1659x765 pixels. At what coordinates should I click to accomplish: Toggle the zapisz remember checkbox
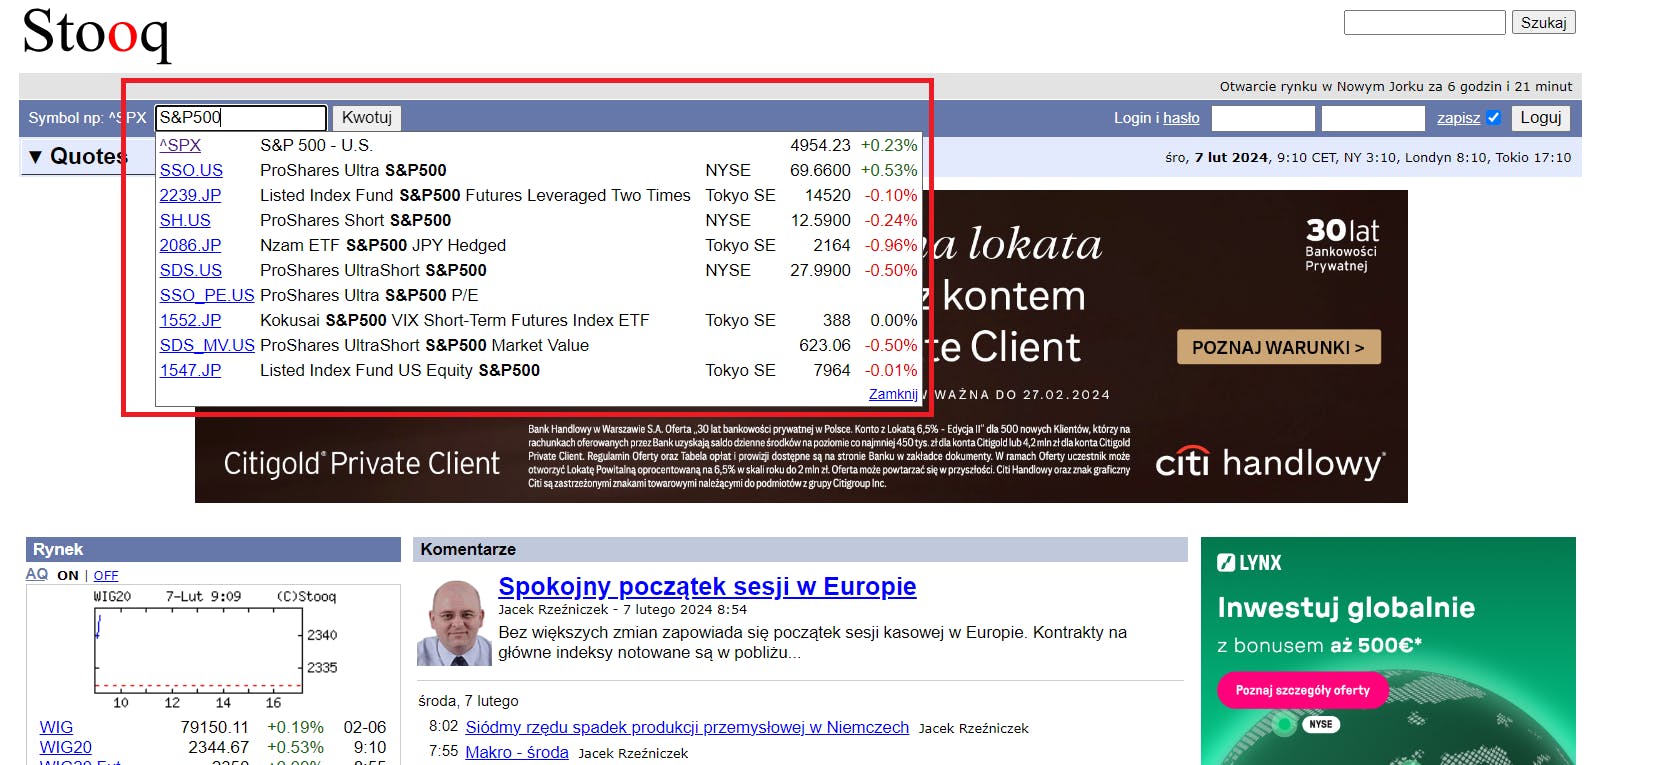[1493, 117]
